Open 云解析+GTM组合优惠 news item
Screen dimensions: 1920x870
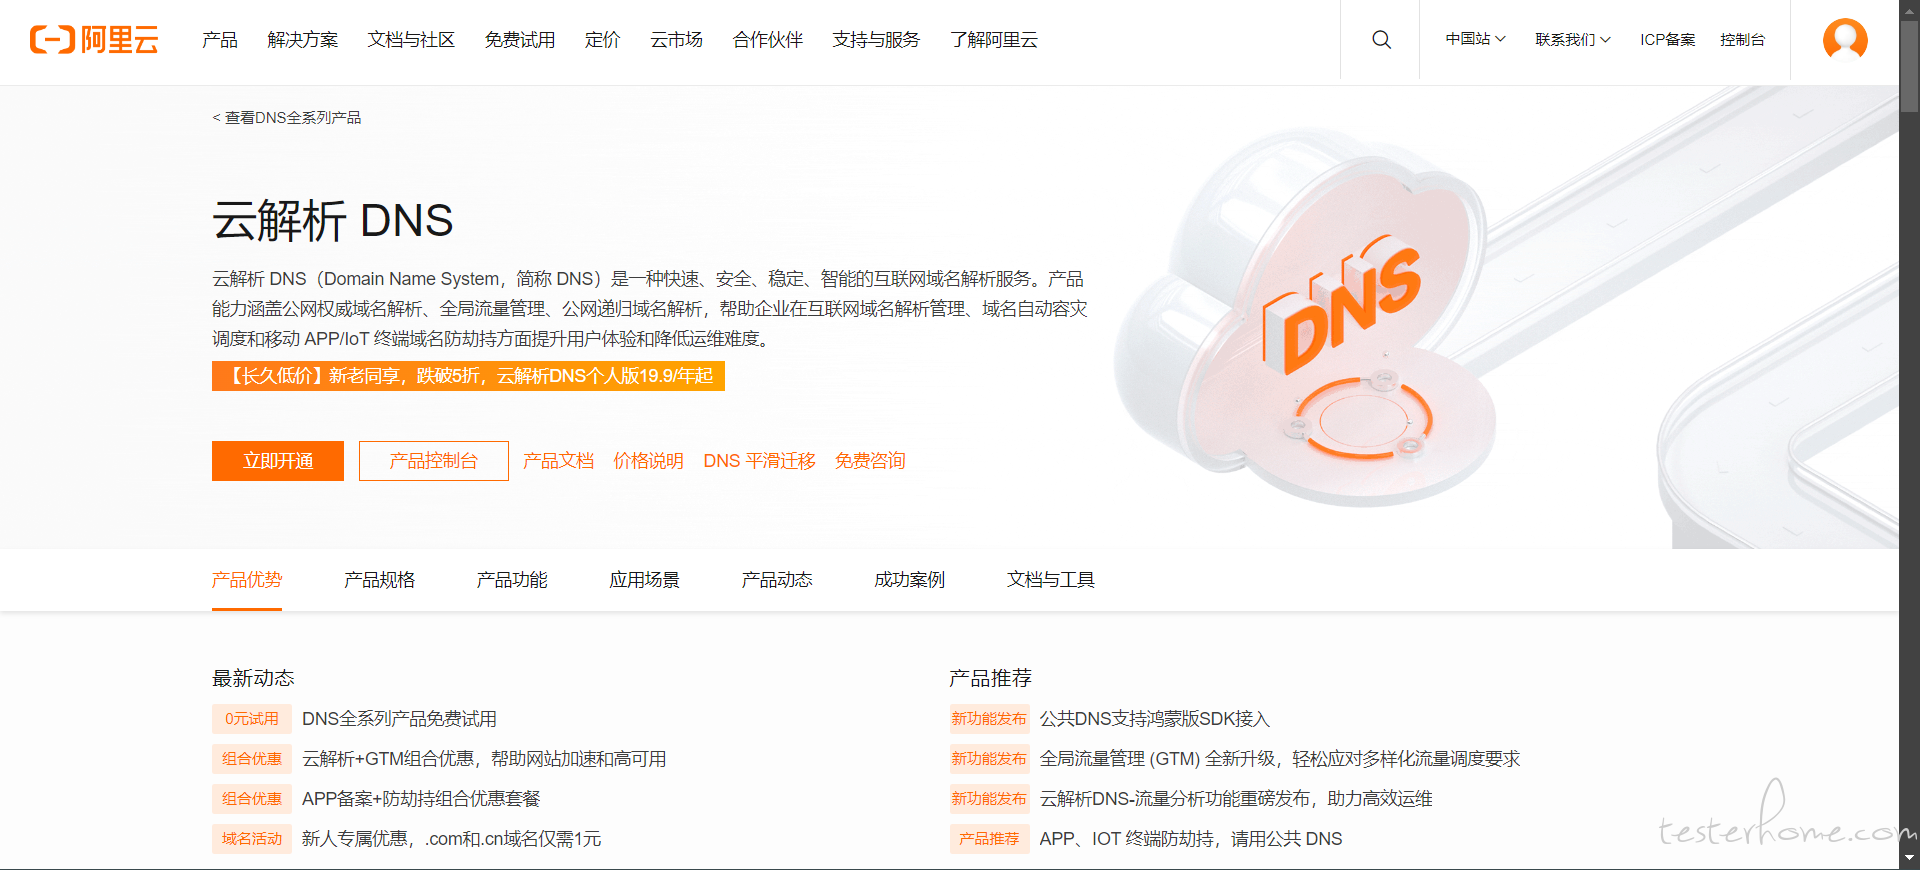(484, 759)
